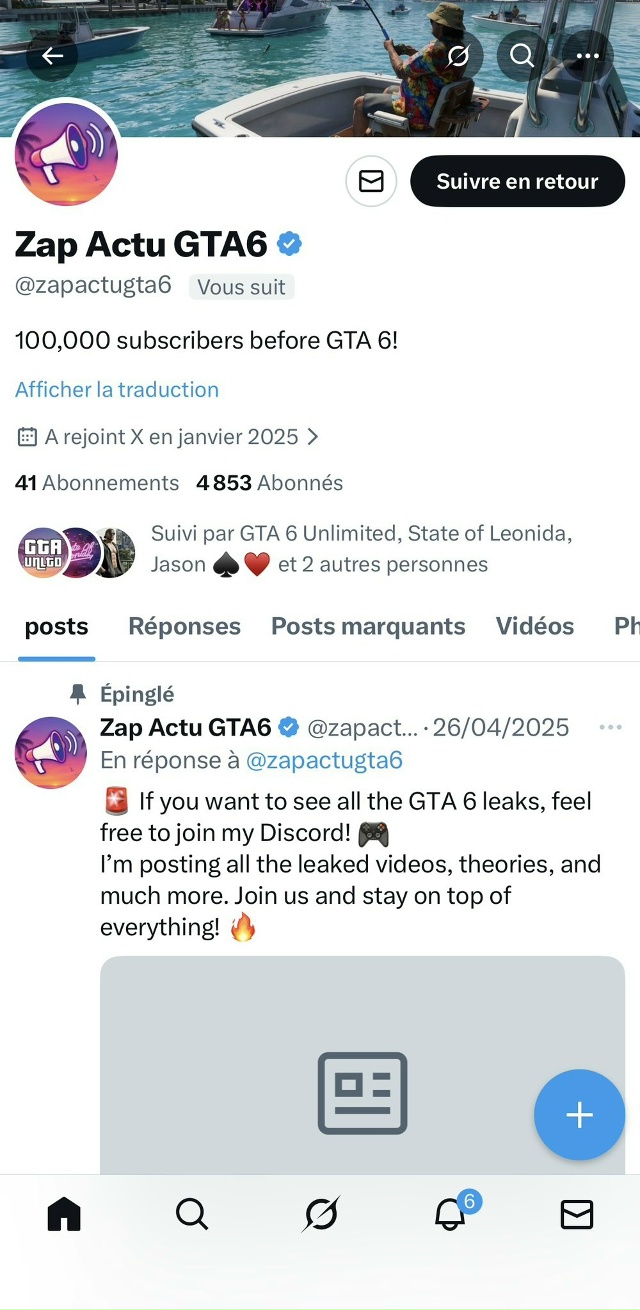Screen dimensions: 640x1310
Task: Switch to the Réponses tab
Action: 184,627
